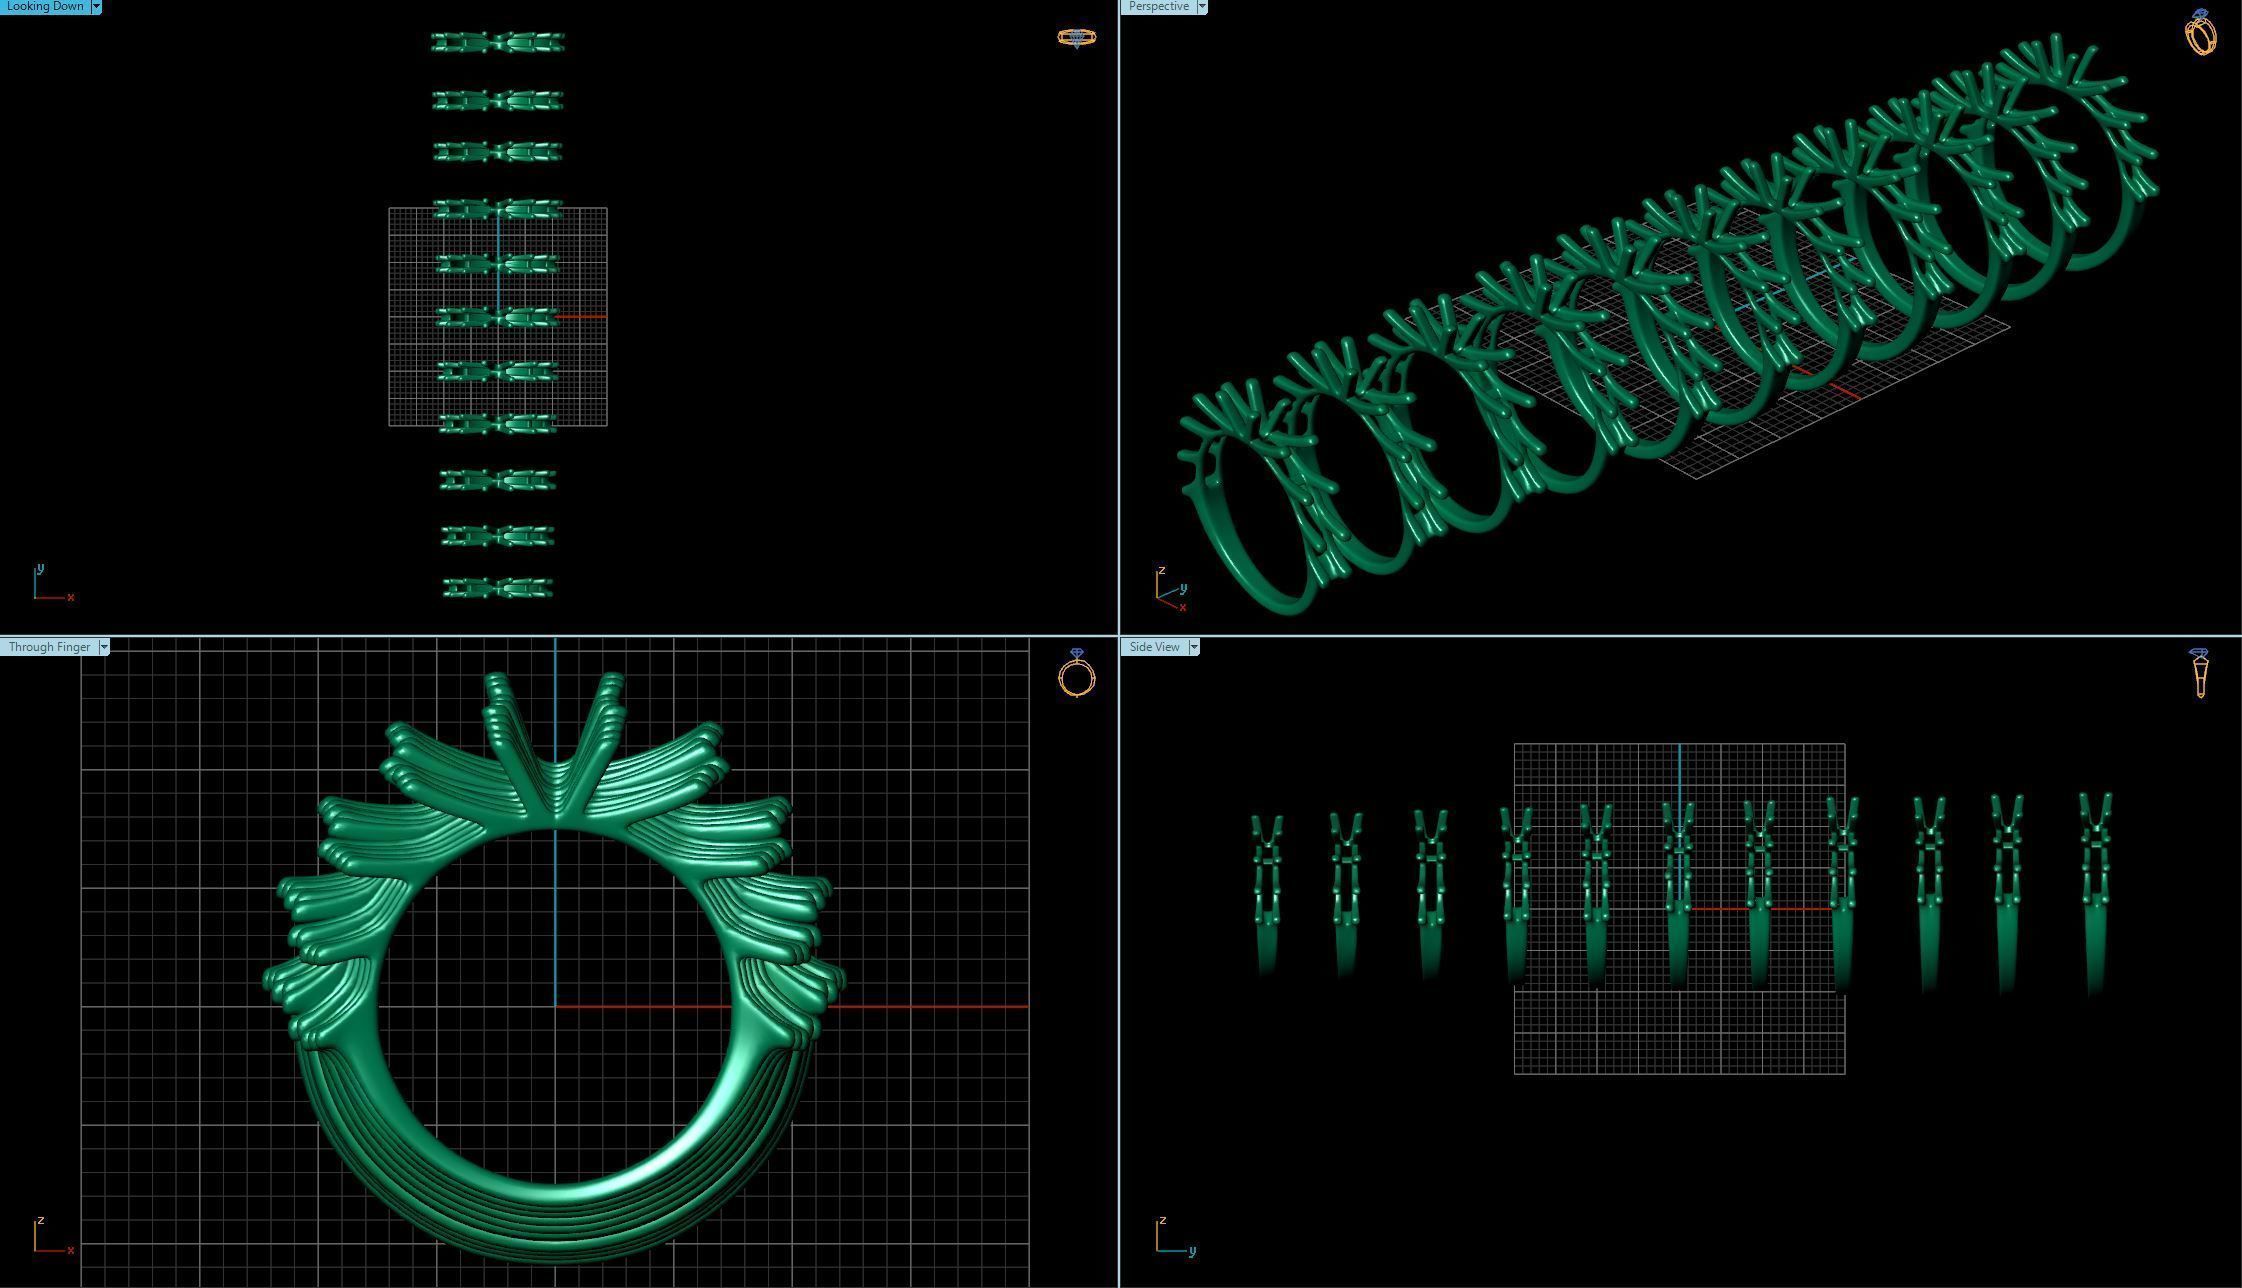Click the Side View ring icon

(x=2200, y=673)
